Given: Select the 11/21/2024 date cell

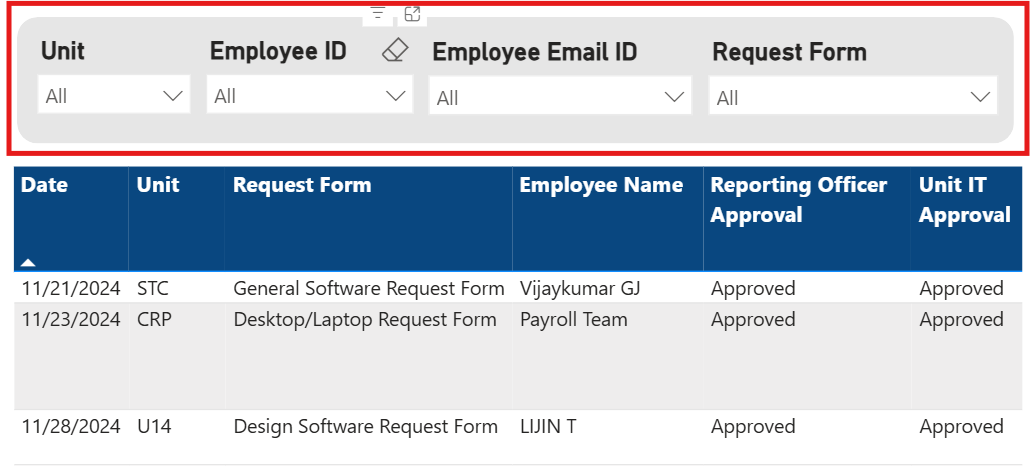Looking at the screenshot, I should (71, 289).
